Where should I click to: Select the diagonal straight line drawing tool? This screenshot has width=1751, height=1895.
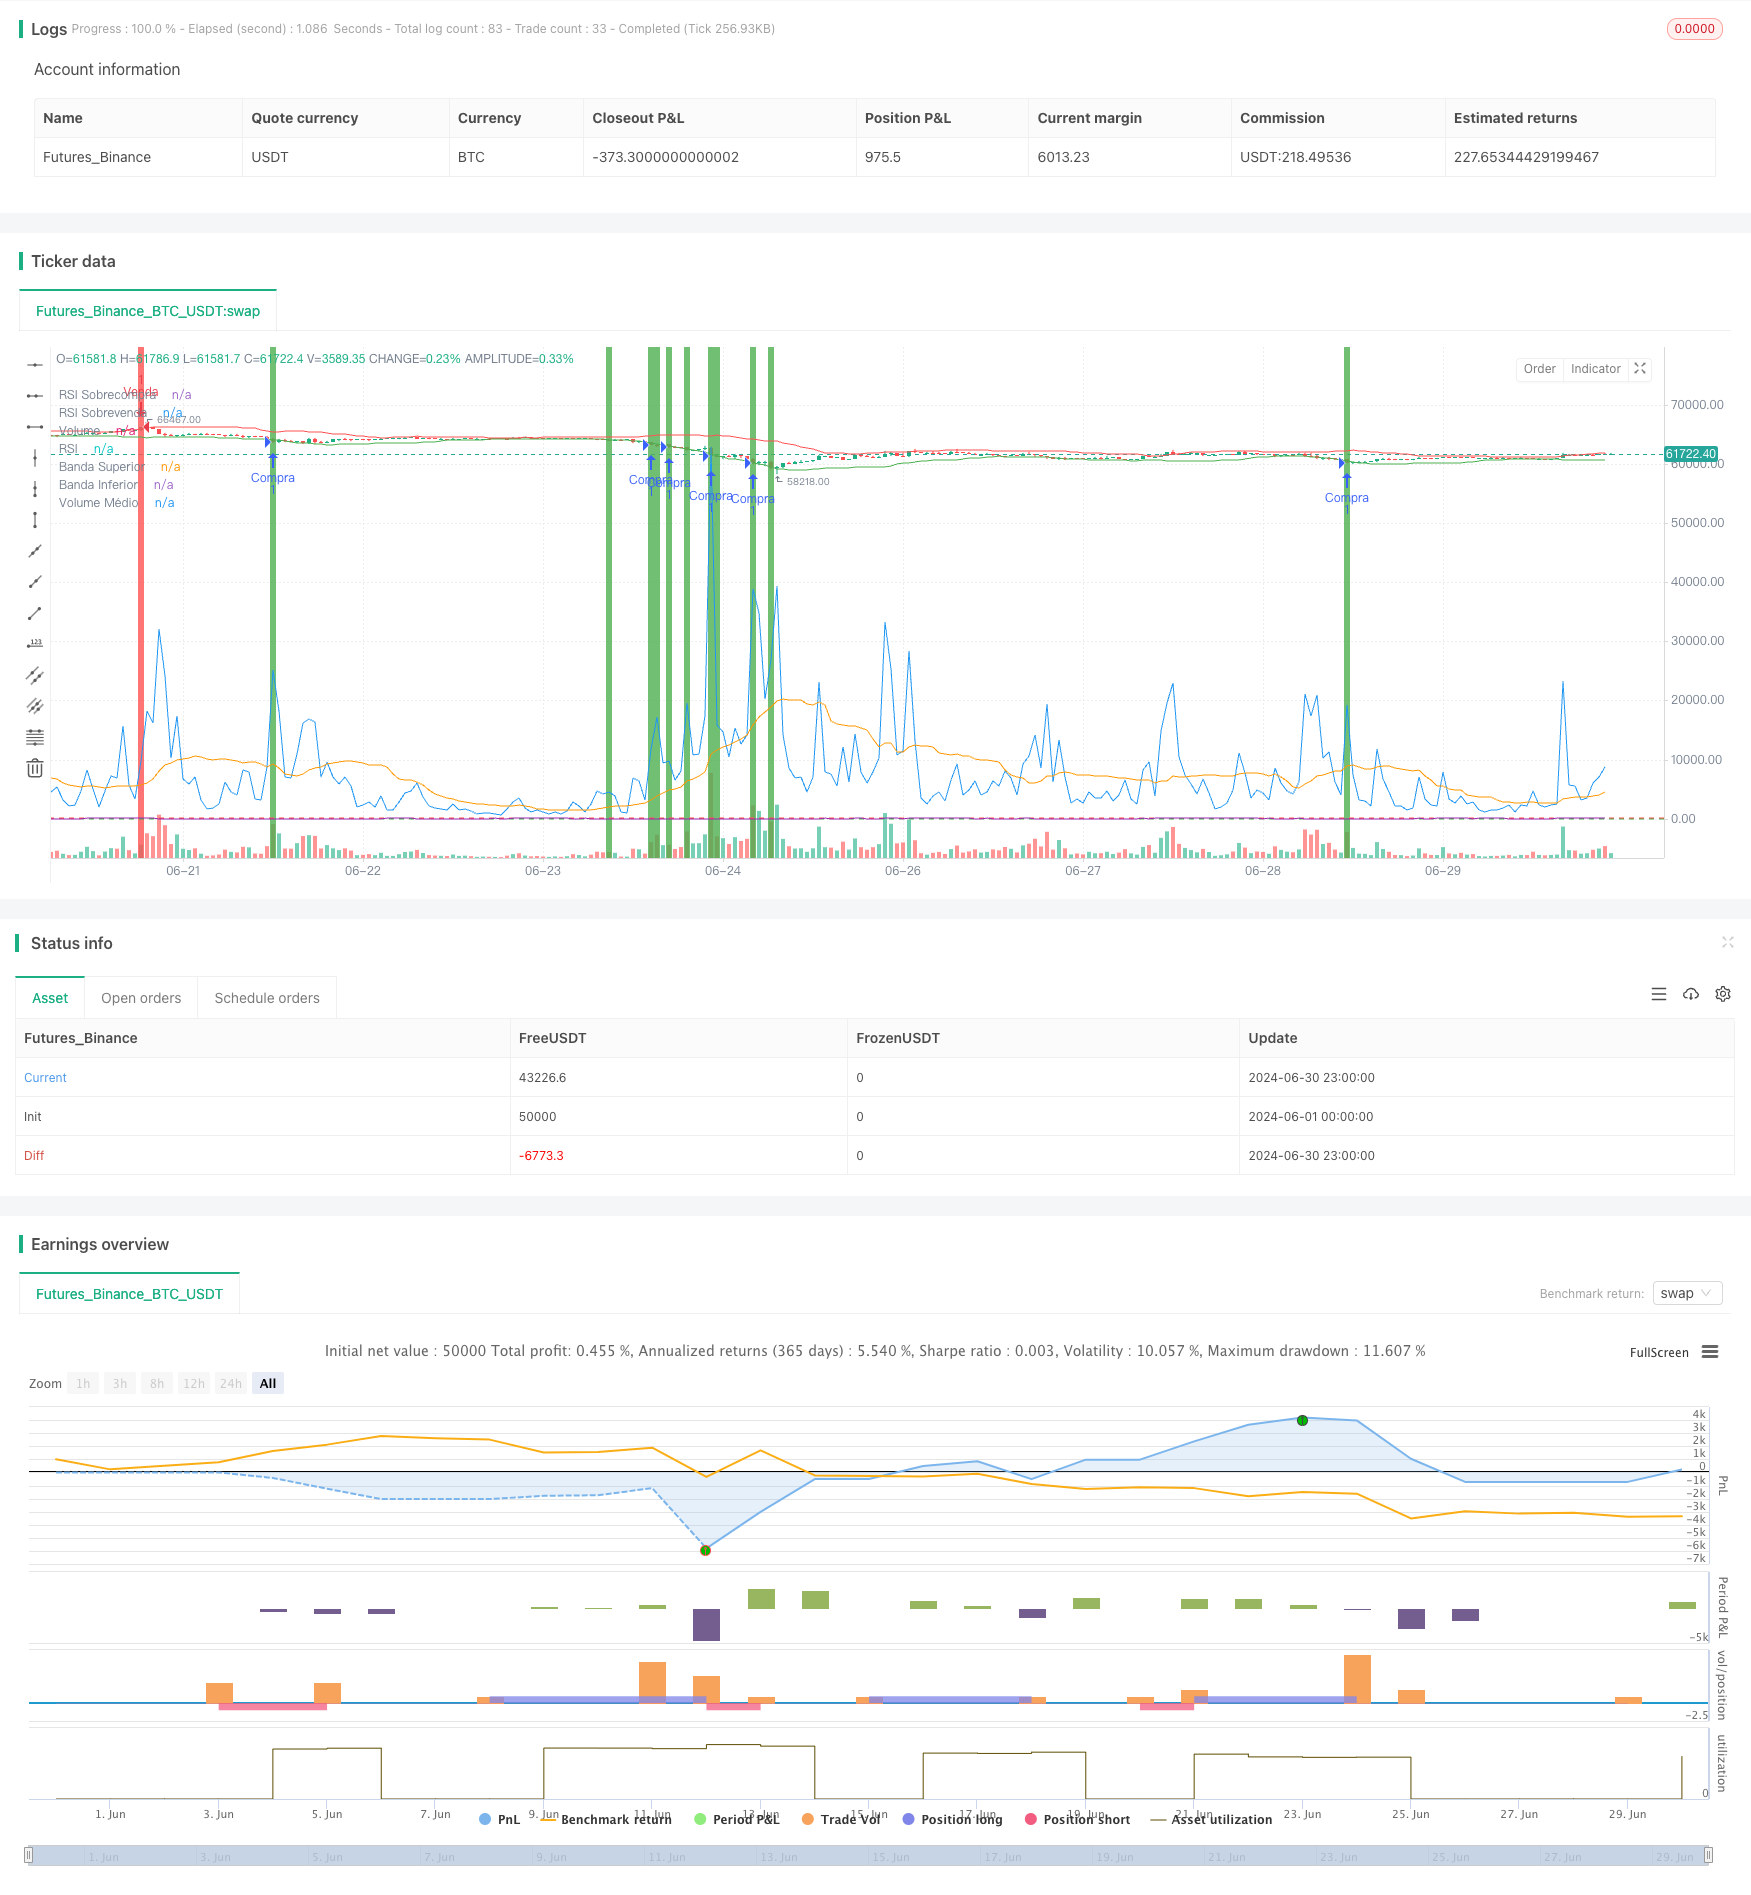35,551
